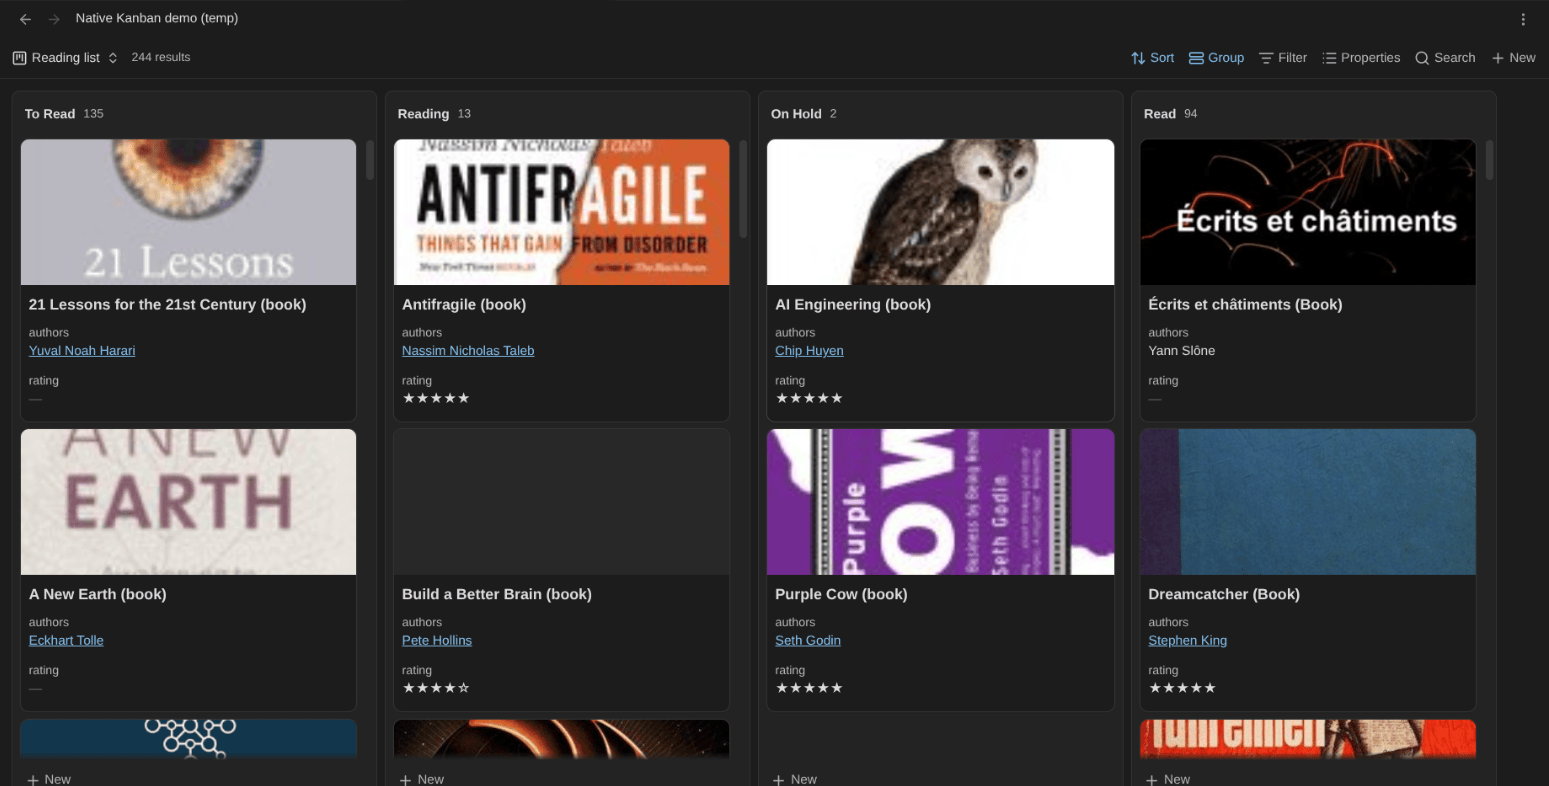This screenshot has width=1549, height=786.
Task: Click the Native Kanban demo (temp) title
Action: [157, 19]
